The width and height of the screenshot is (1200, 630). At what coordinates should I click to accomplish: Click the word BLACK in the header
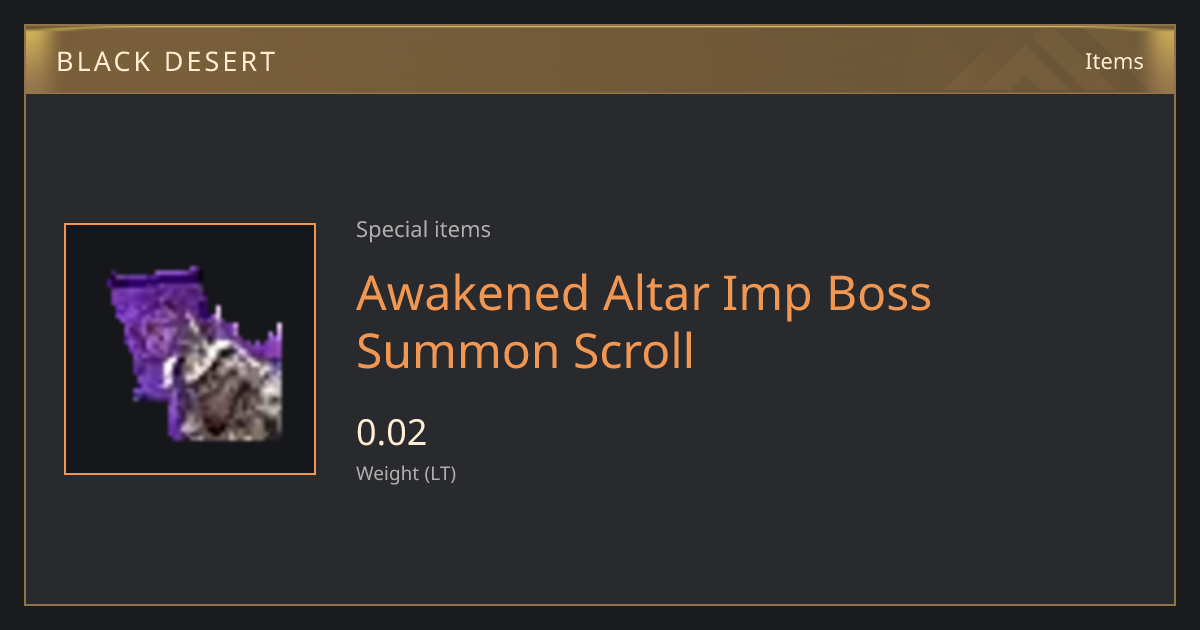click(102, 61)
